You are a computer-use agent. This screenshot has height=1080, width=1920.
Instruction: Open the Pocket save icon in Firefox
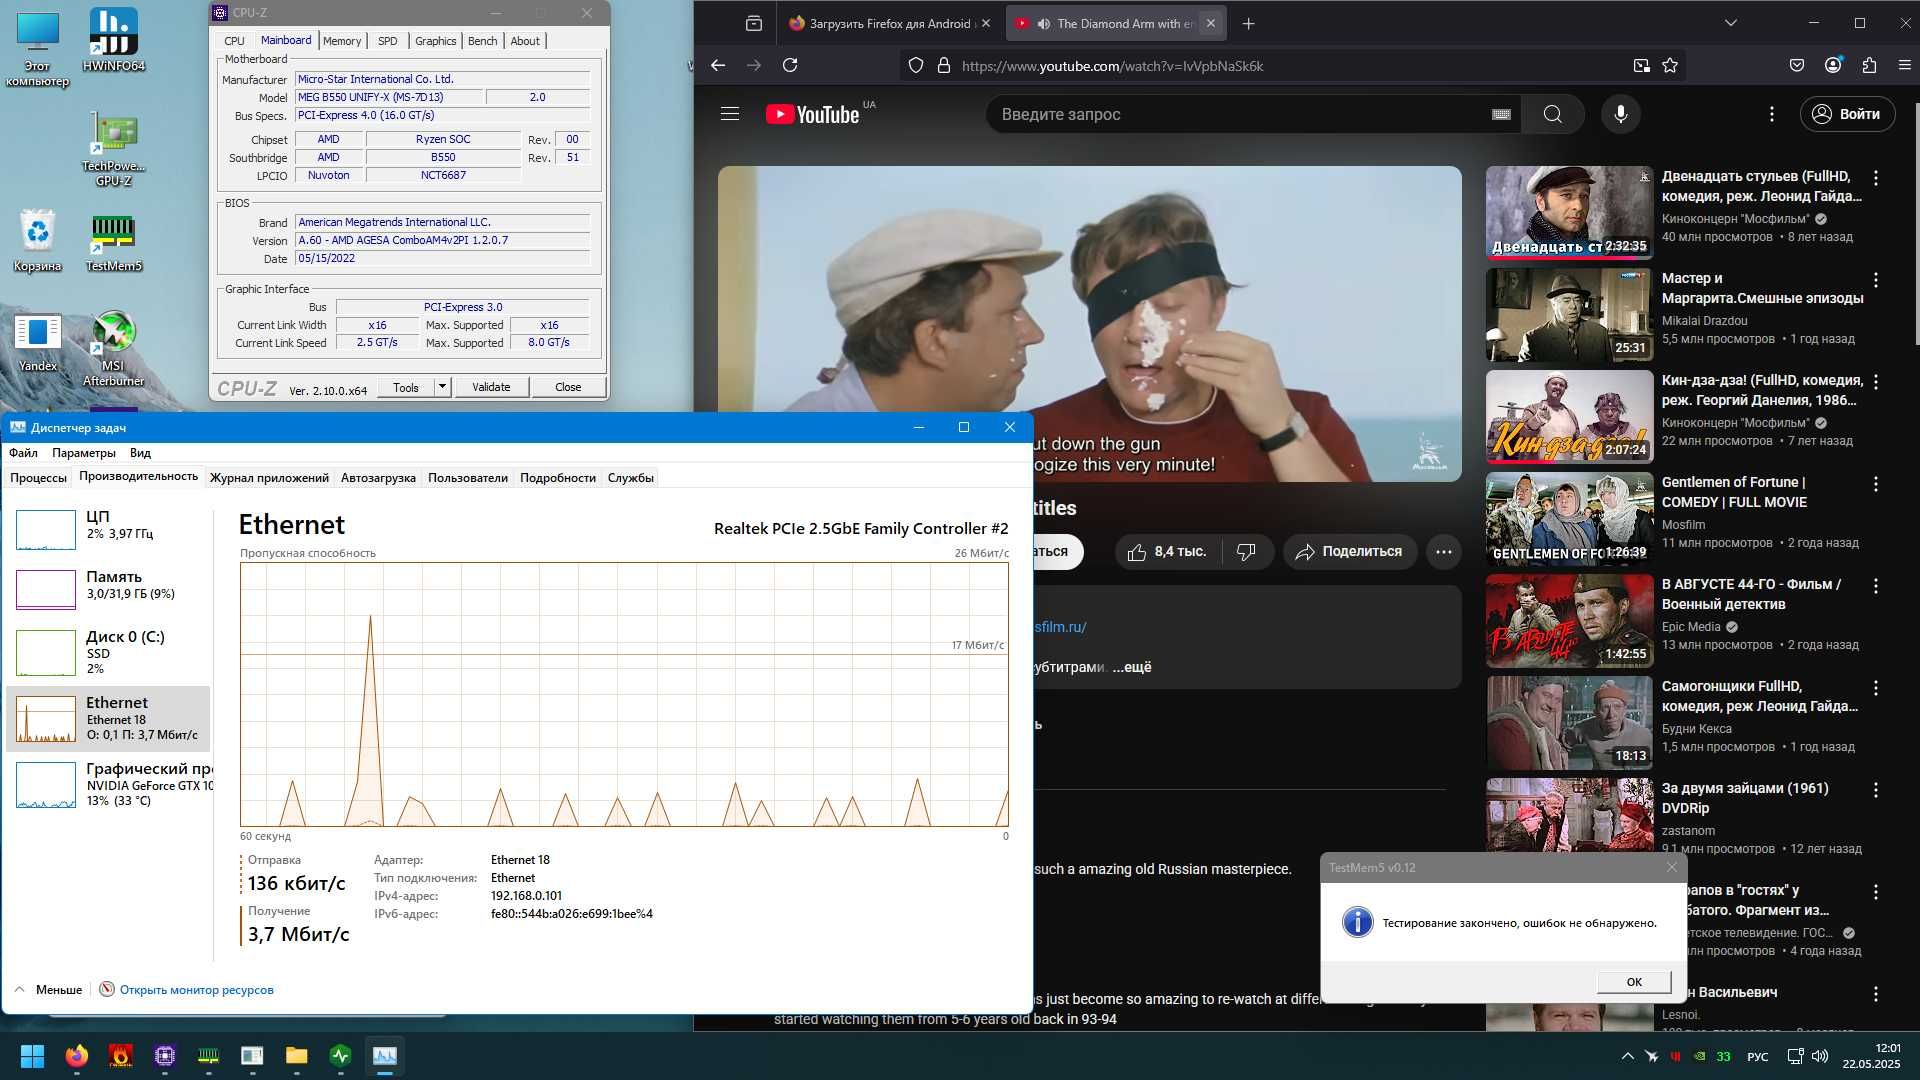[x=1797, y=65]
